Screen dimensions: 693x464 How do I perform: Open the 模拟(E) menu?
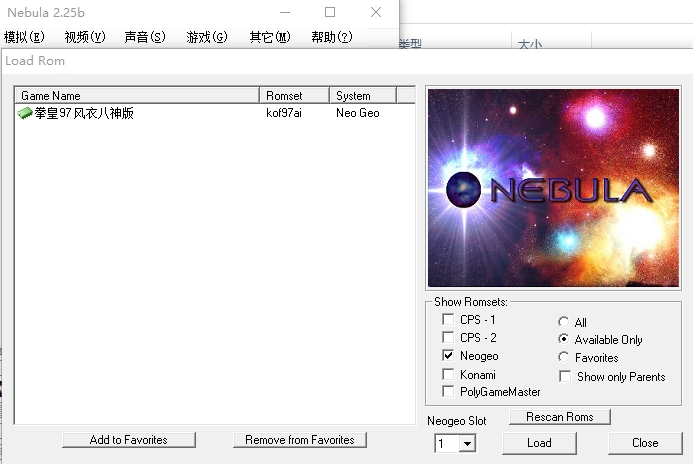coord(24,37)
